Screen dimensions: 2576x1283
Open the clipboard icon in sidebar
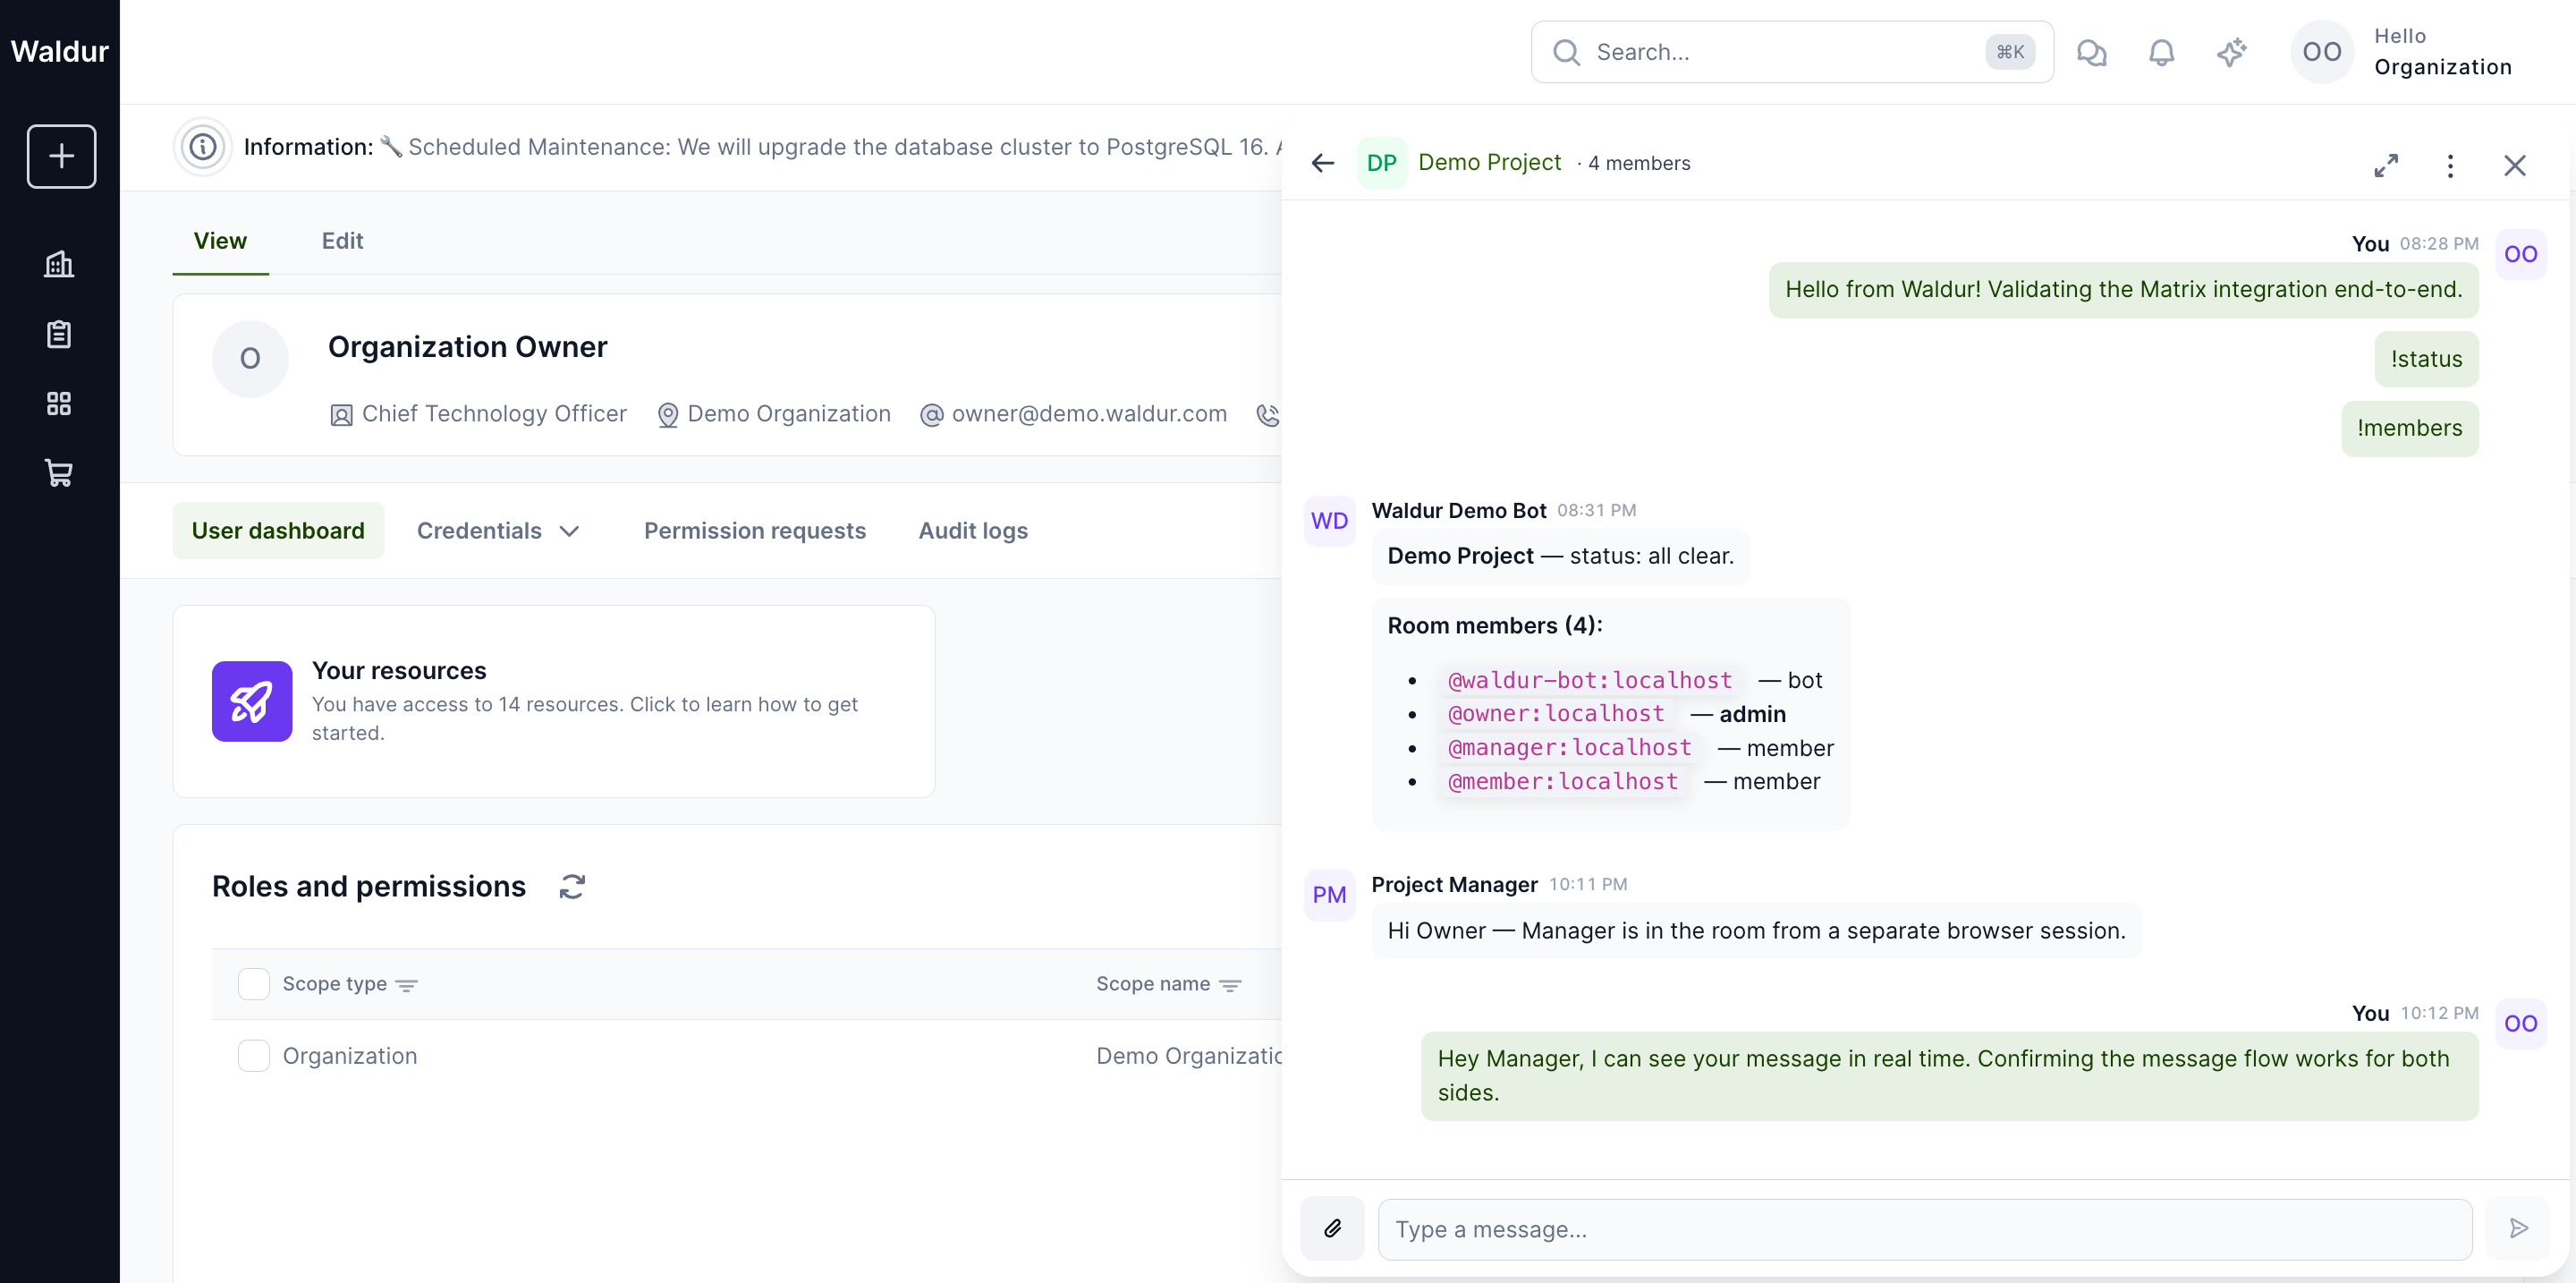coord(59,334)
